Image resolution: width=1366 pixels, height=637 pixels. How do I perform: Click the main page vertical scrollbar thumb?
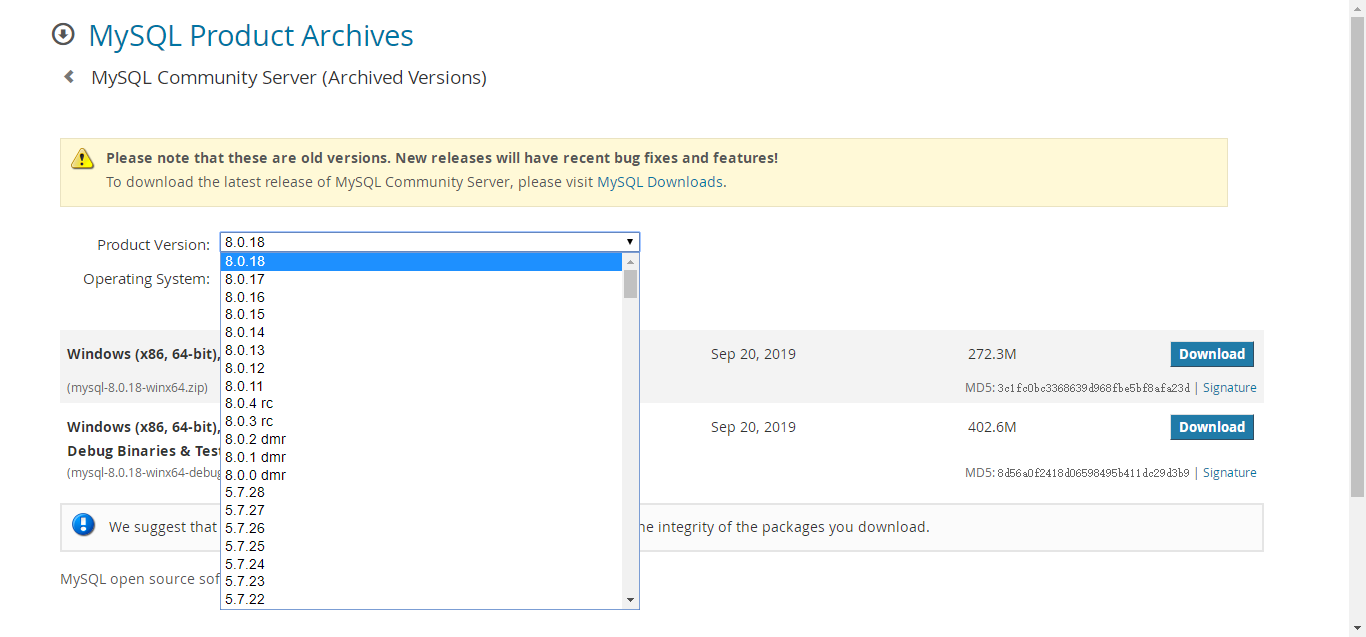(x=1357, y=257)
